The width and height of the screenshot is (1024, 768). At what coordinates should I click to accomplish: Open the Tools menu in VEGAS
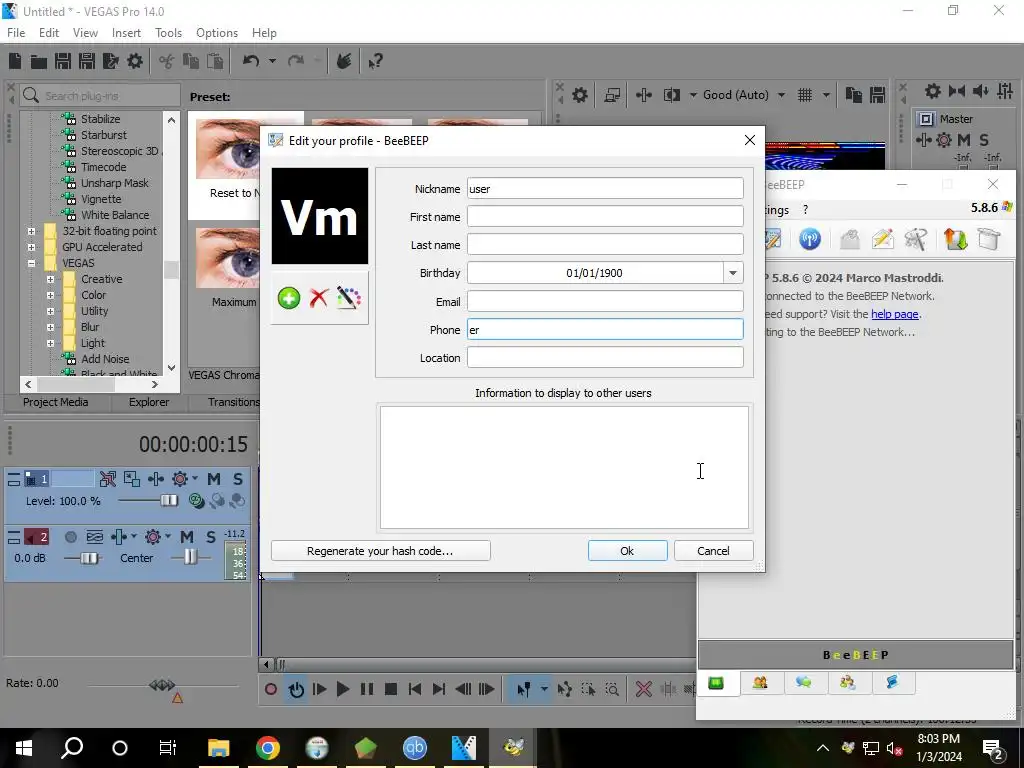click(168, 33)
